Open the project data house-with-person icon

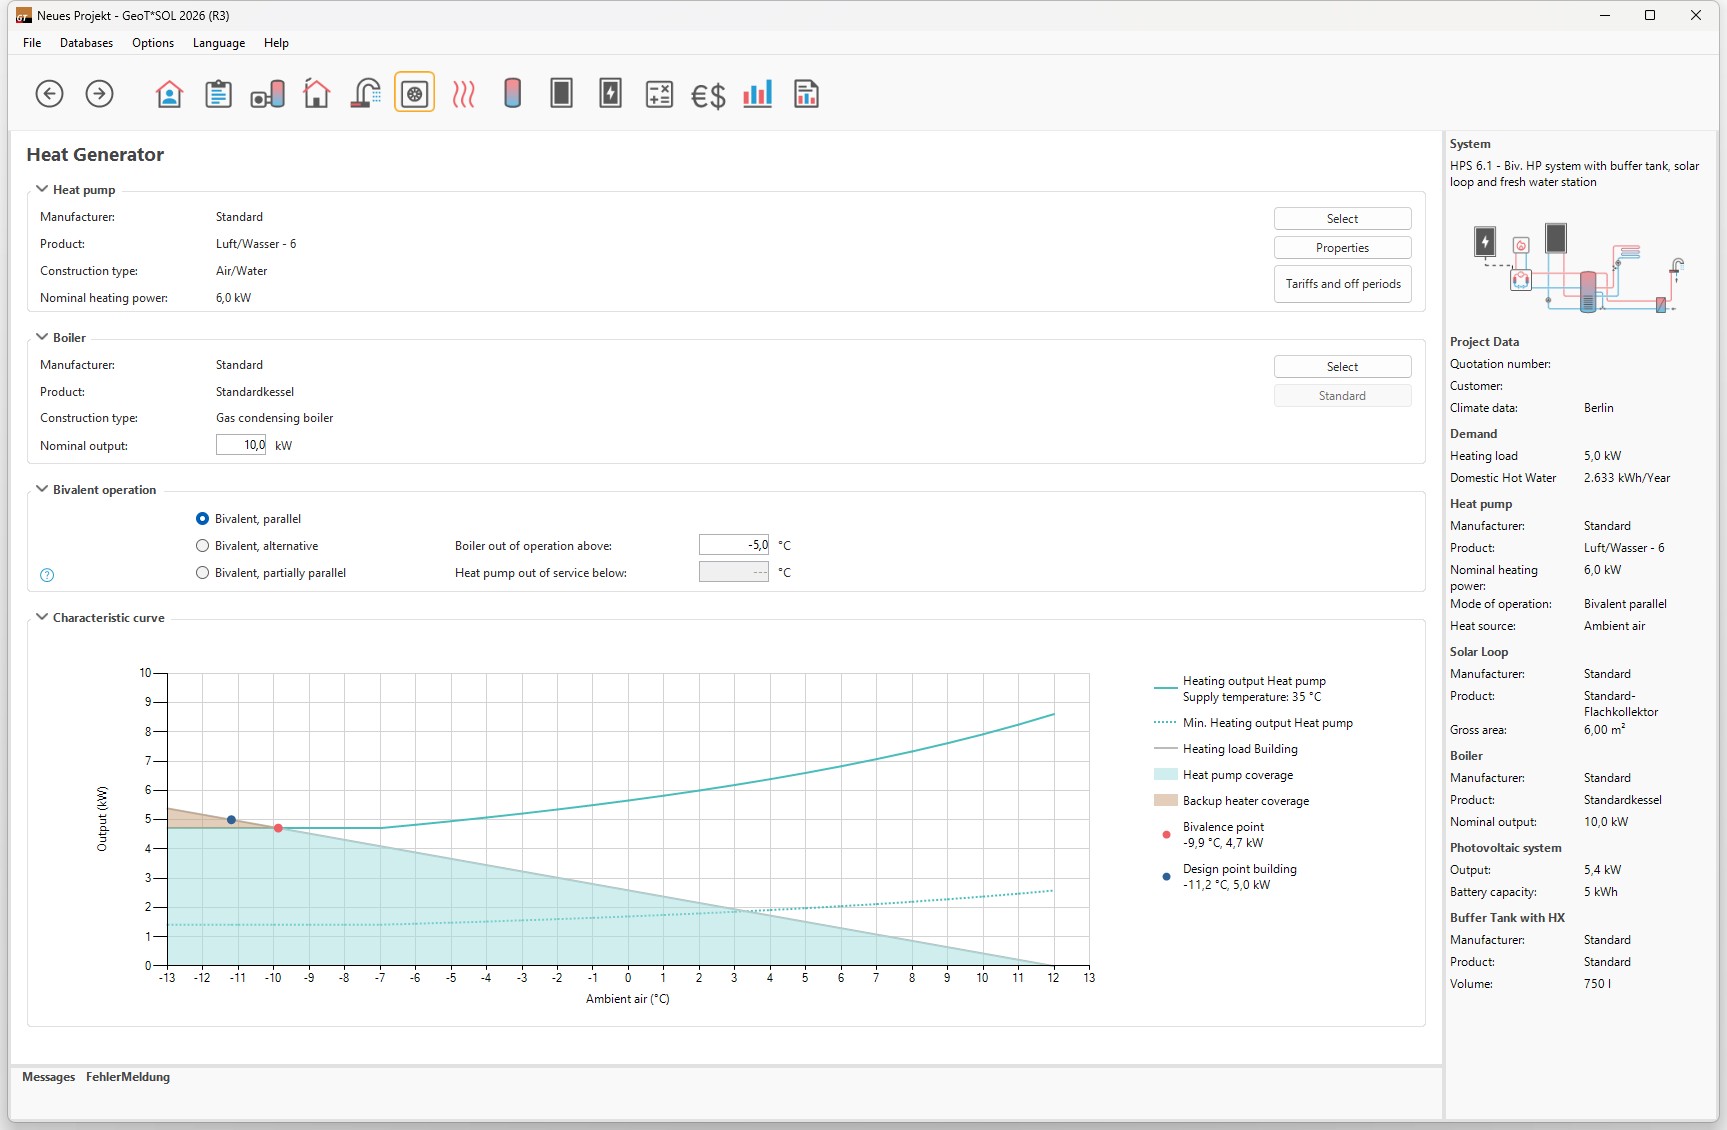[169, 94]
